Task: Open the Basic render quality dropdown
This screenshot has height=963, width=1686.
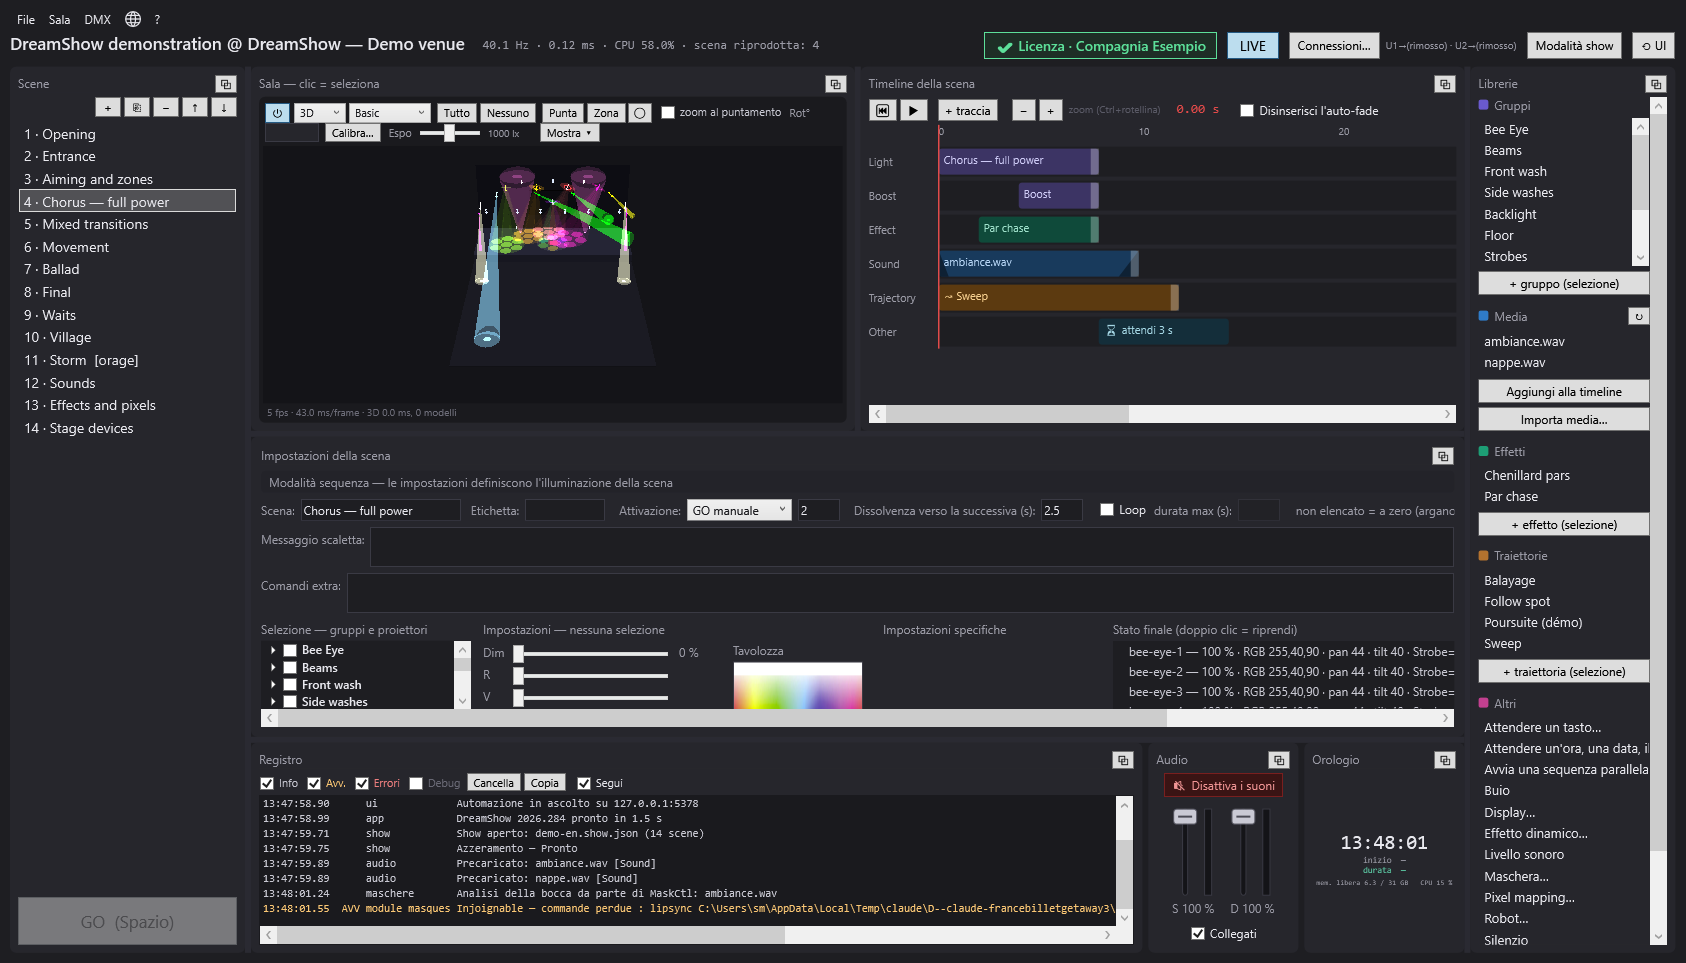Action: [390, 113]
